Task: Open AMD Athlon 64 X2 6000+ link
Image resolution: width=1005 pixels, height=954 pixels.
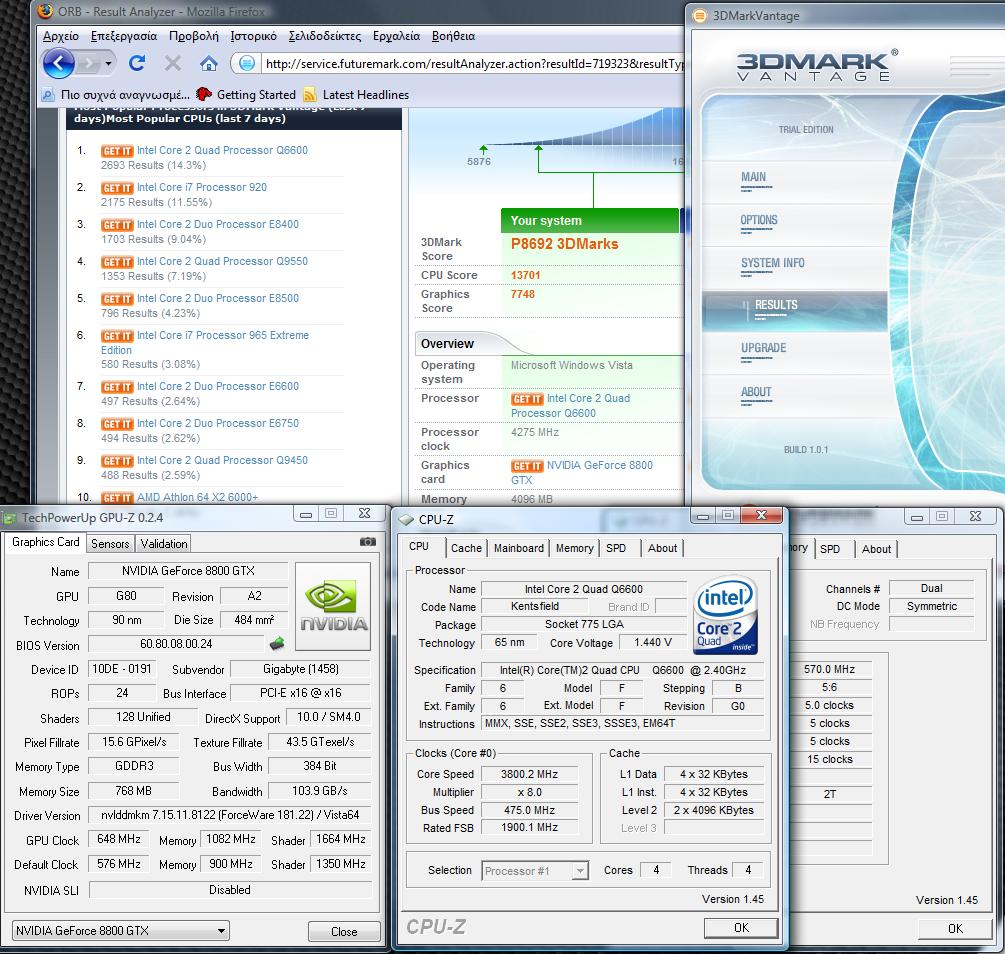Action: 197,497
